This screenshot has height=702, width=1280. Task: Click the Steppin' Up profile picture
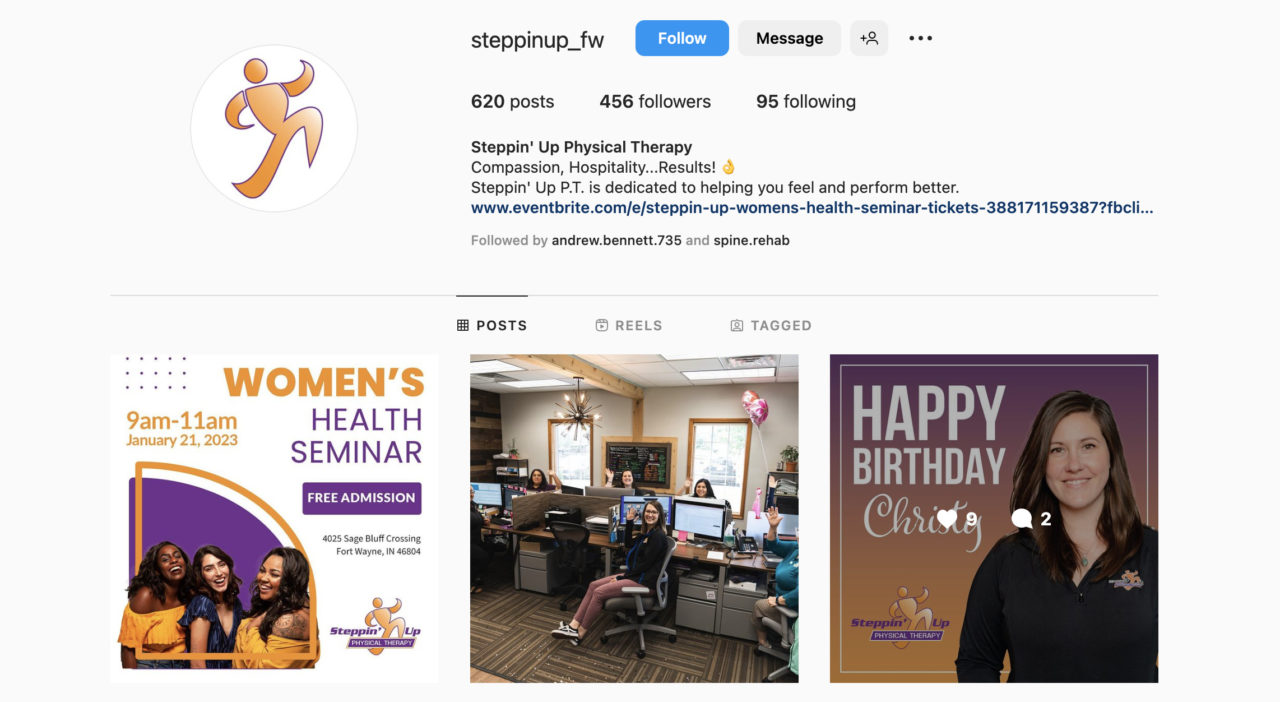pyautogui.click(x=274, y=128)
